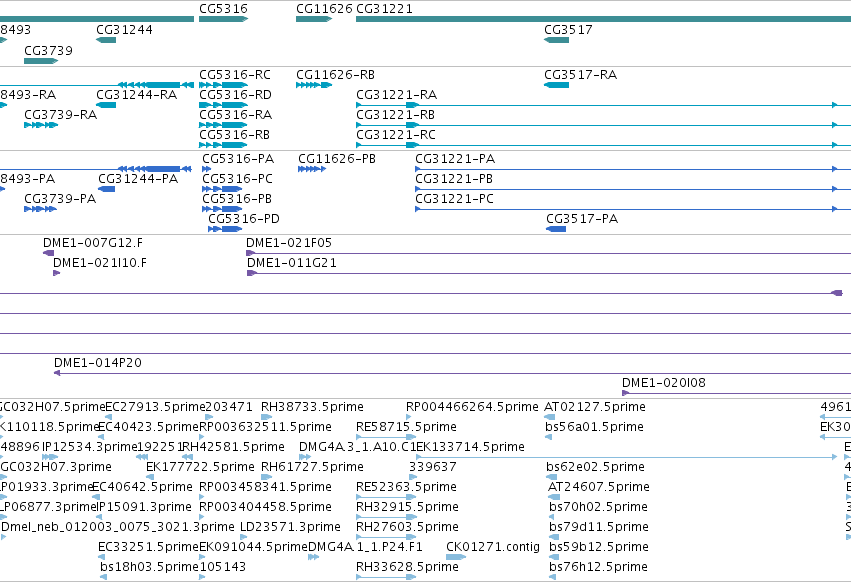
Task: Click the long teal CG31221 gene bar
Action: (604, 19)
